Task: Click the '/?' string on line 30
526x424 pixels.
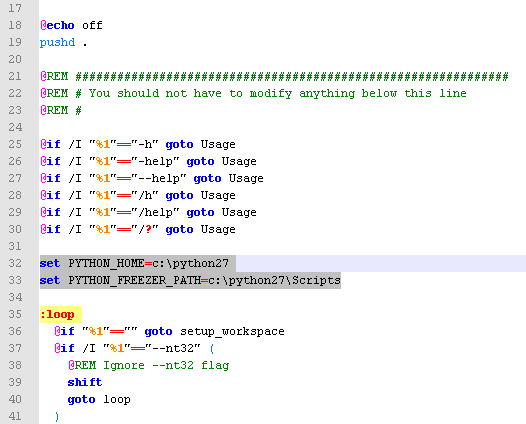Action: 145,229
